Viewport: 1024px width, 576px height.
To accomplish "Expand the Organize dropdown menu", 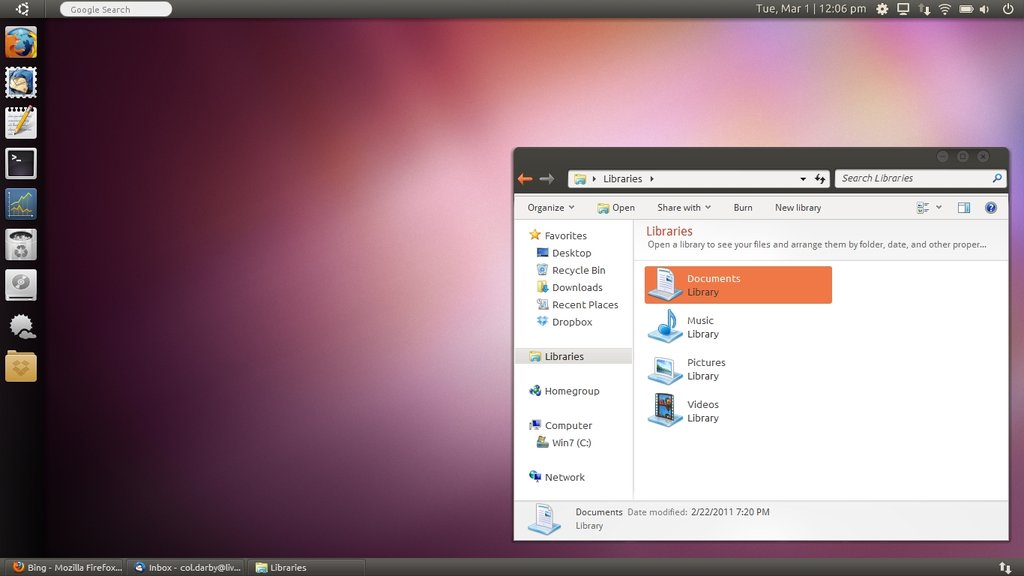I will (x=551, y=208).
